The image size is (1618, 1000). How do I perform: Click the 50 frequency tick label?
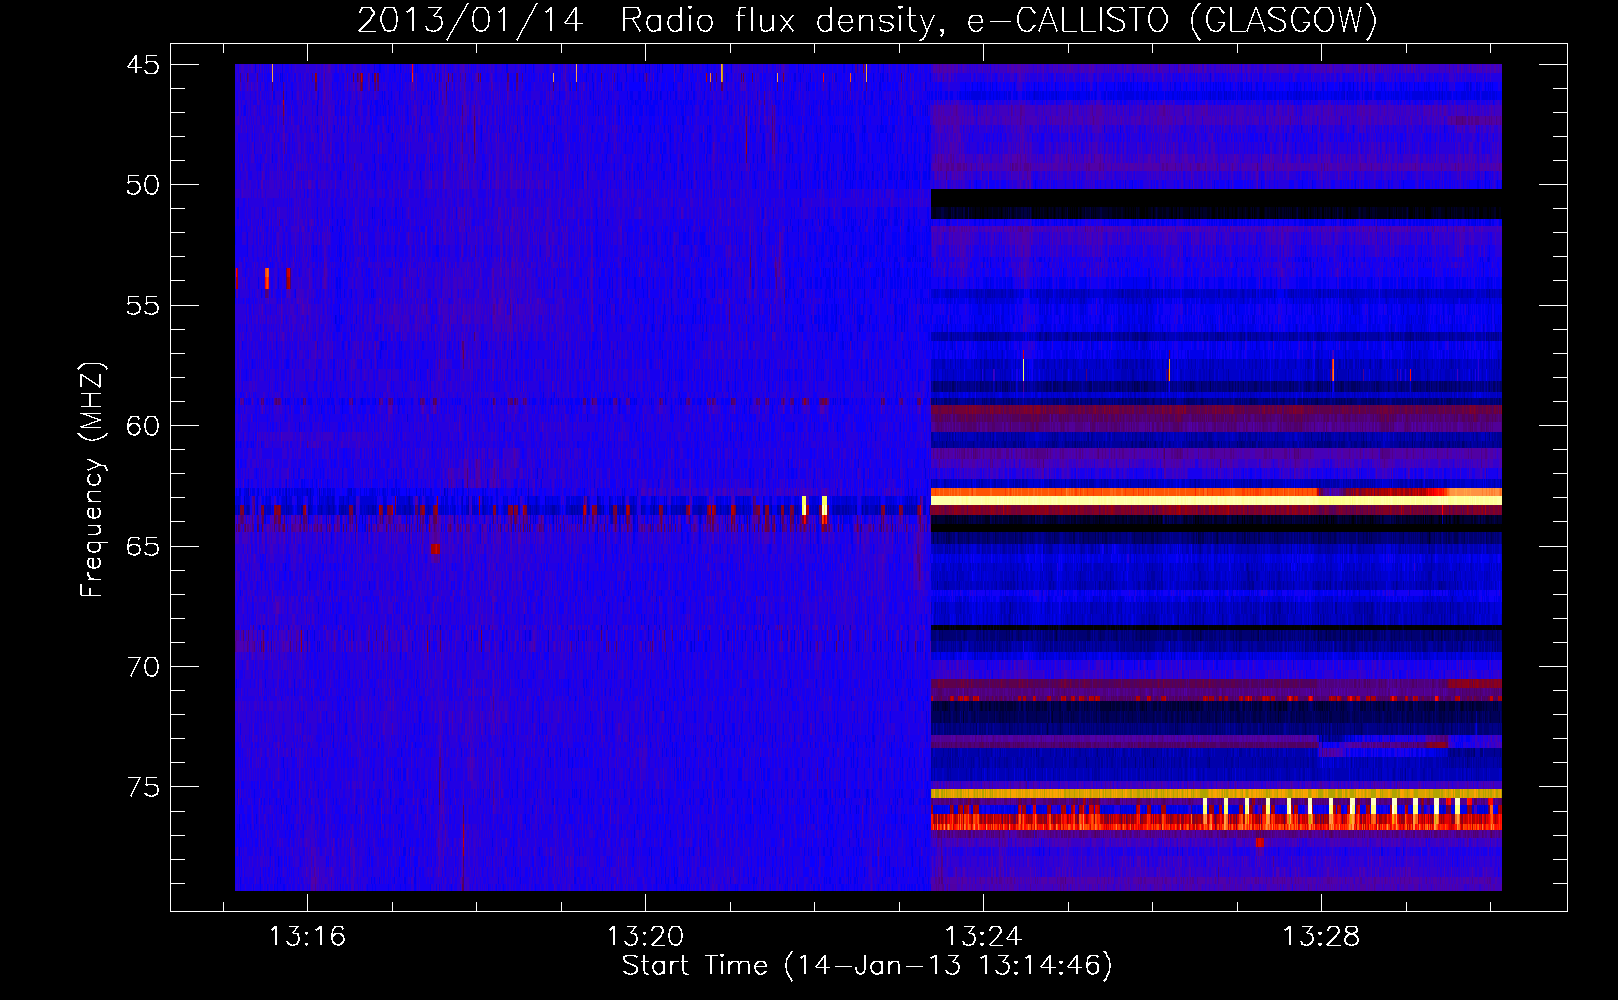click(x=143, y=185)
